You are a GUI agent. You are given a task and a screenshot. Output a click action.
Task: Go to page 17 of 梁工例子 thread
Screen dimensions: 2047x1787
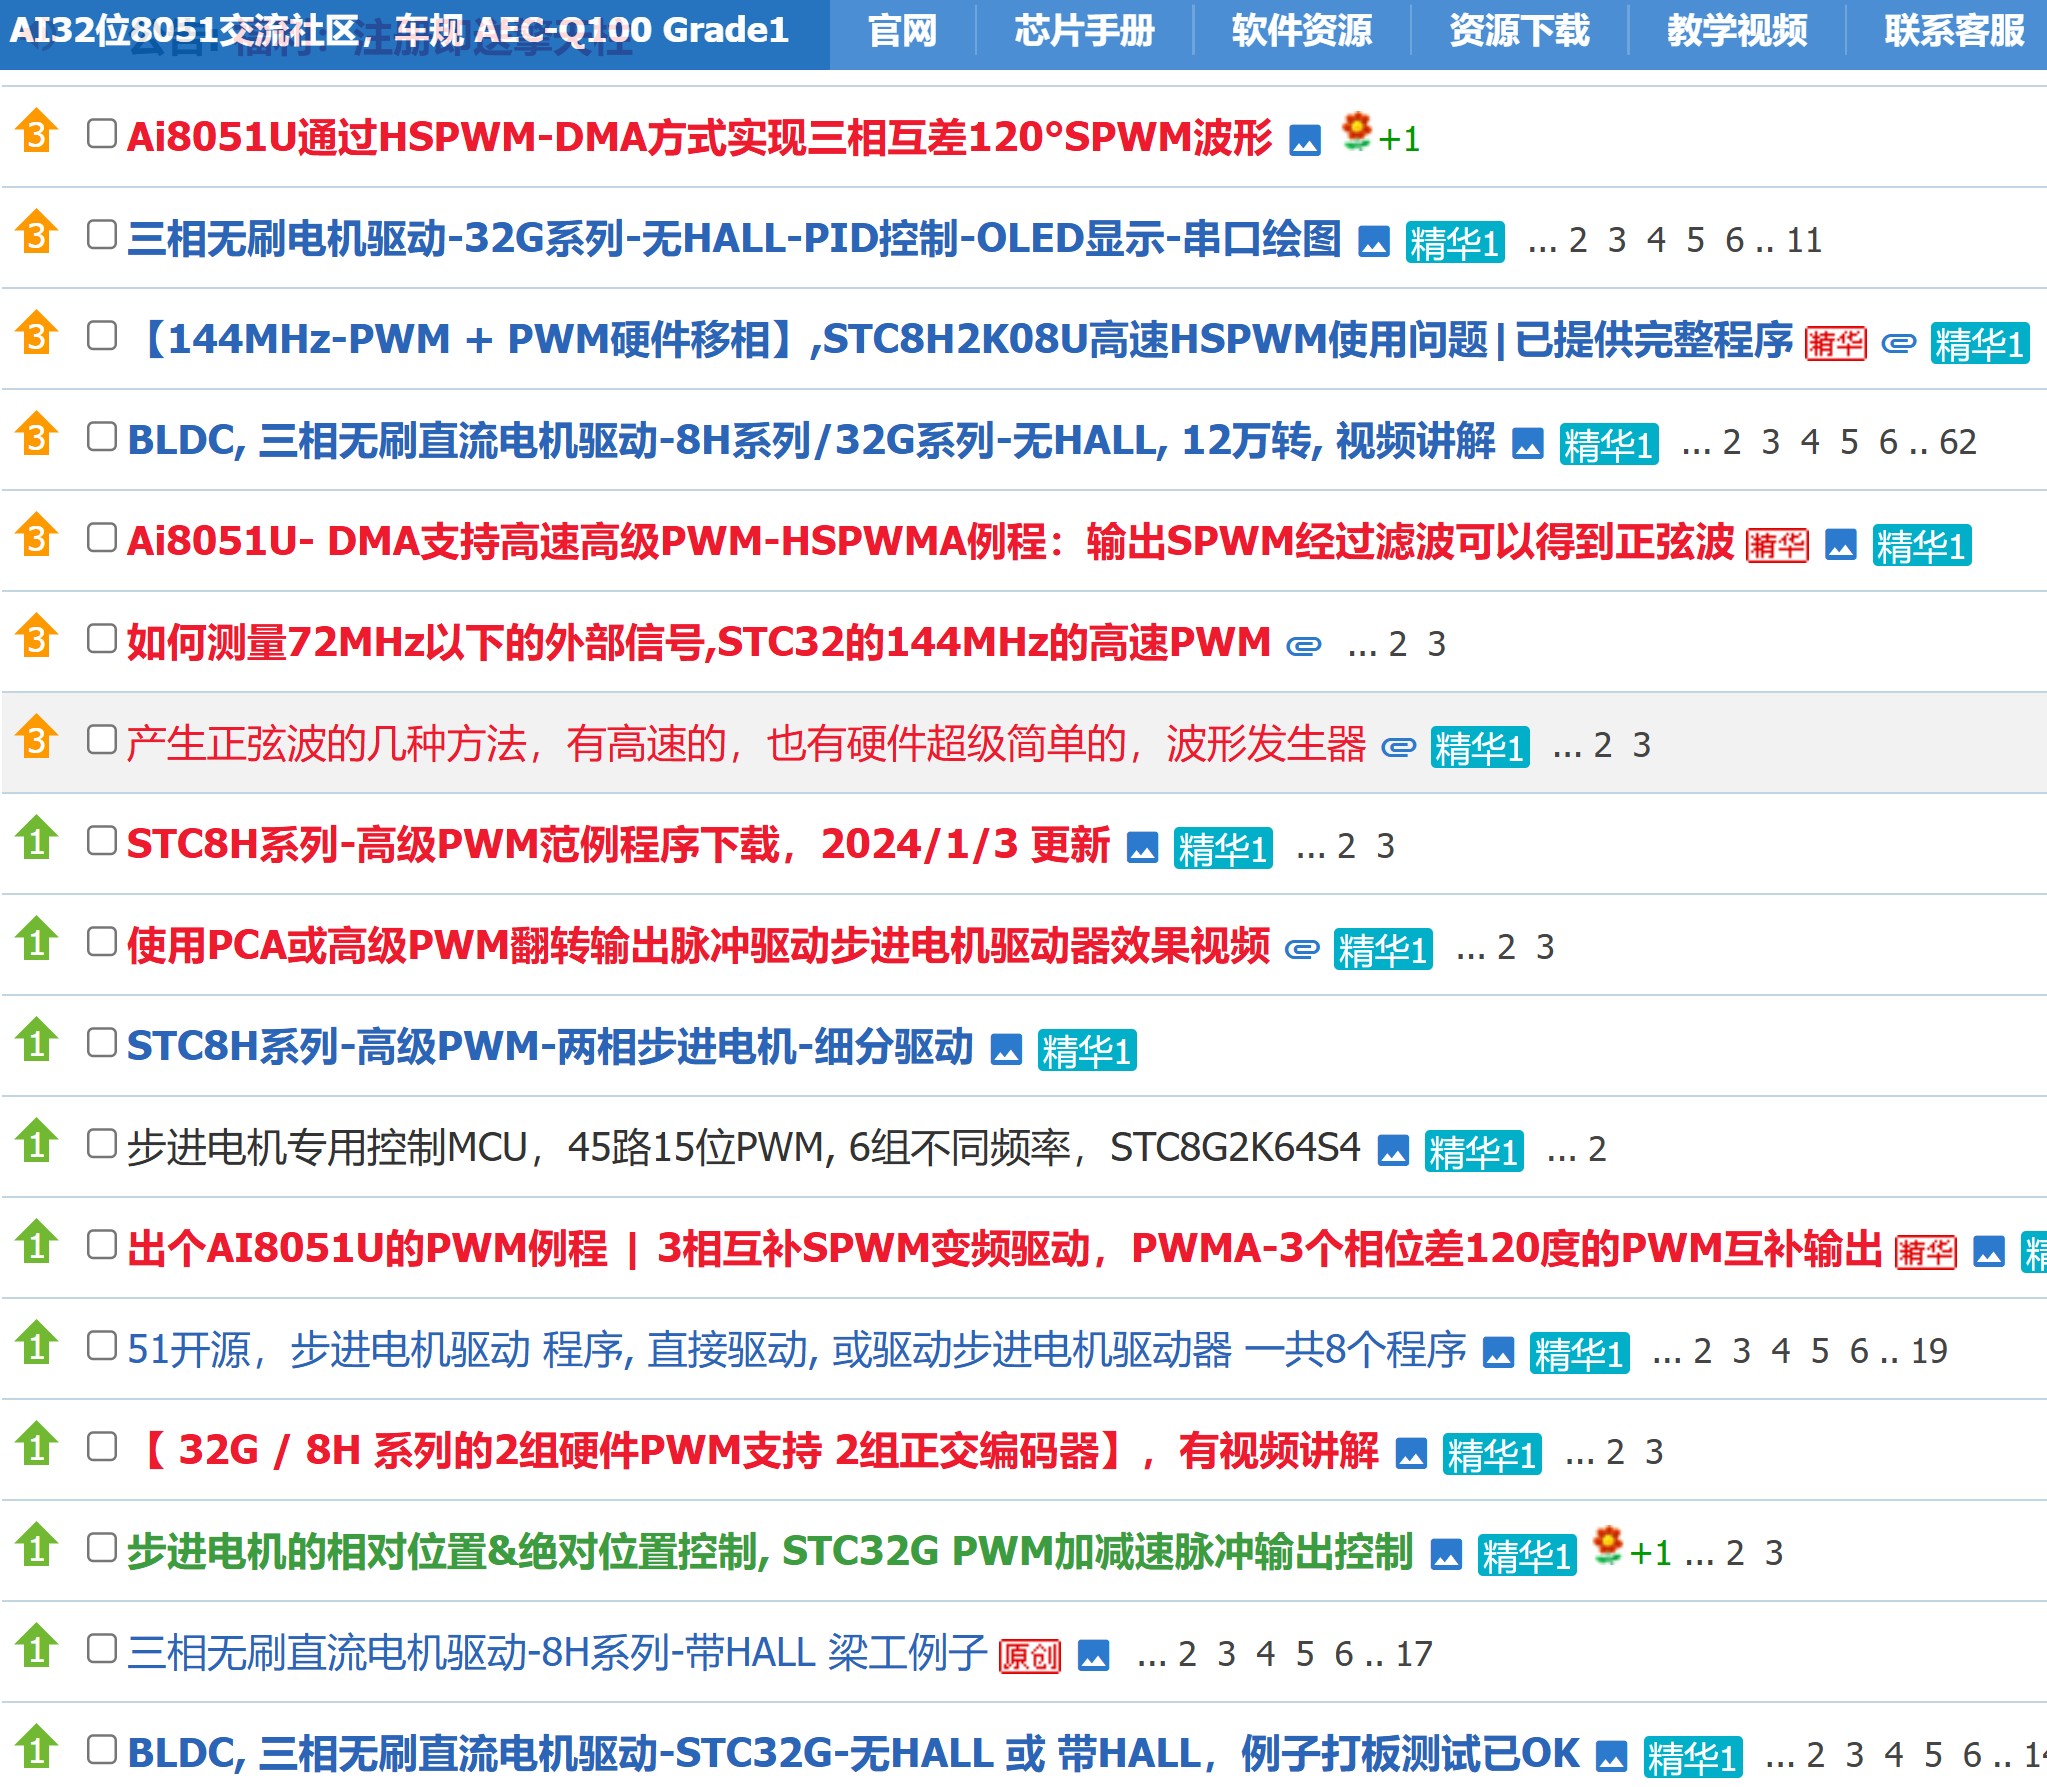pyautogui.click(x=1414, y=1655)
